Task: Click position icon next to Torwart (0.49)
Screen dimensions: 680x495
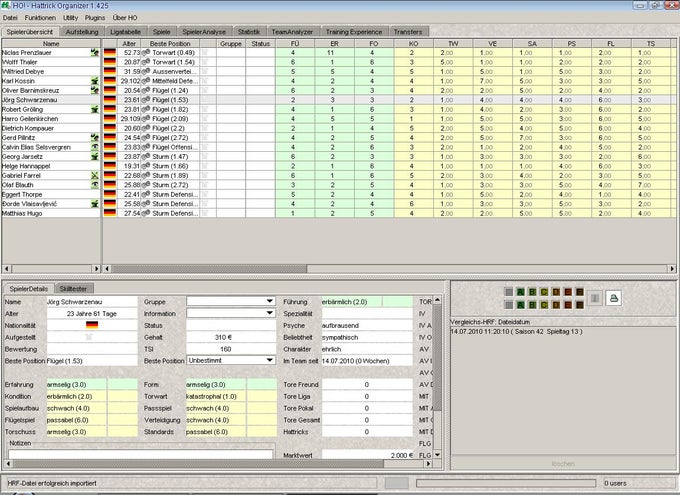Action: click(146, 52)
